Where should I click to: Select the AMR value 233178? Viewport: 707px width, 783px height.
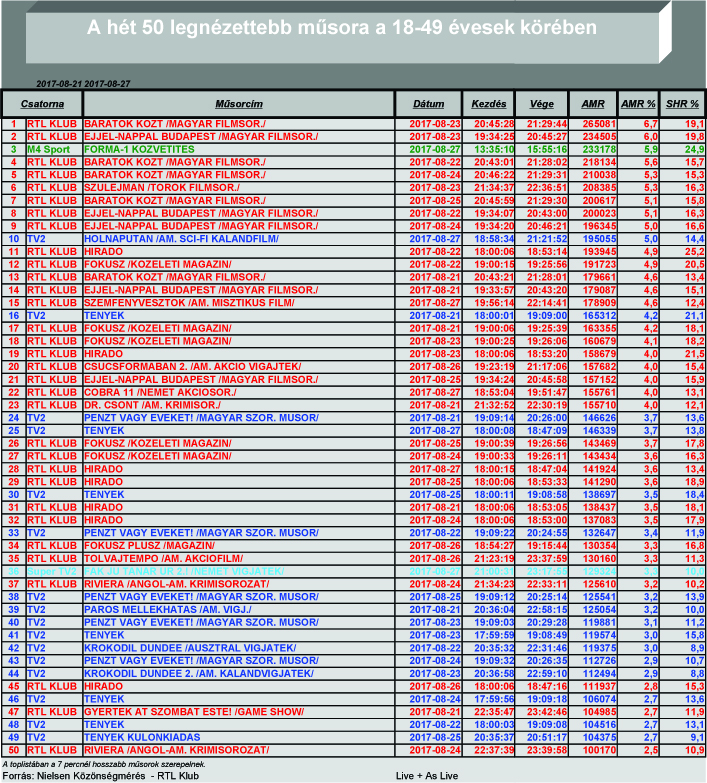pyautogui.click(x=599, y=149)
